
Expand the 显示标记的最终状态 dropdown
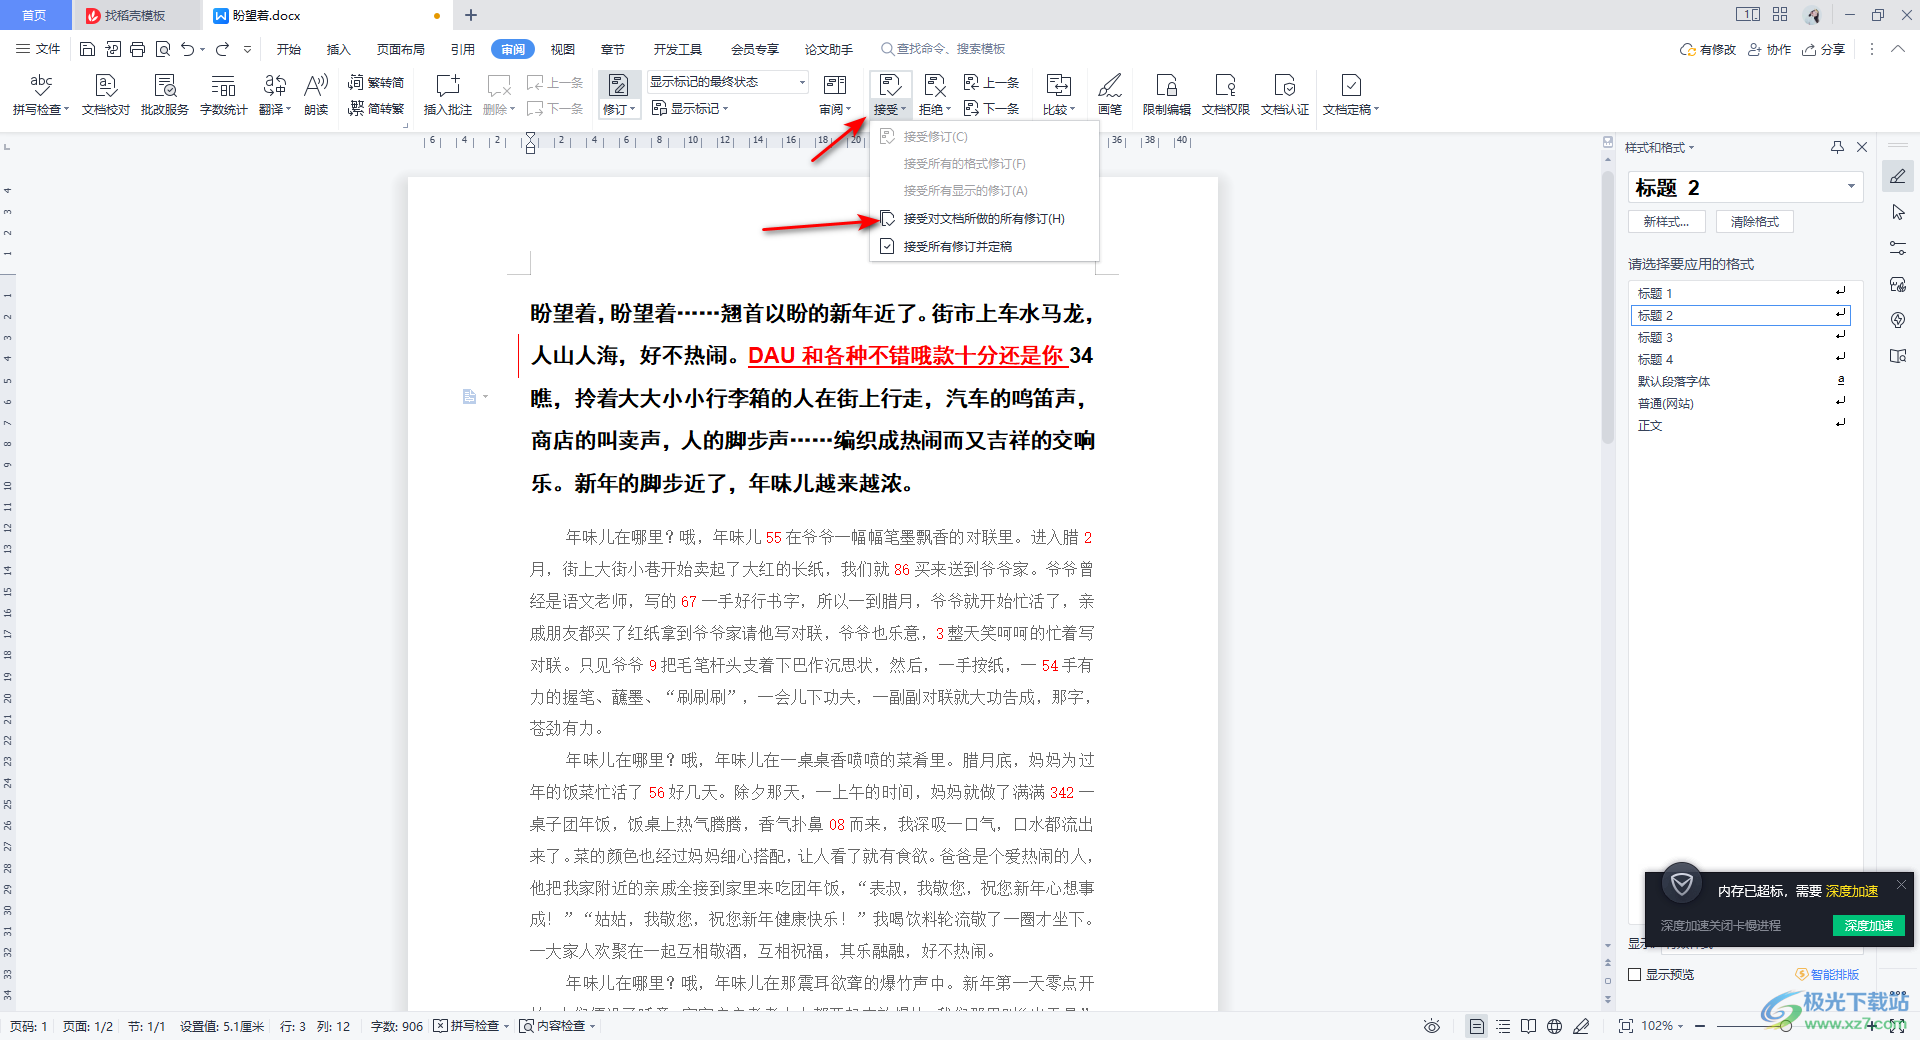point(802,82)
